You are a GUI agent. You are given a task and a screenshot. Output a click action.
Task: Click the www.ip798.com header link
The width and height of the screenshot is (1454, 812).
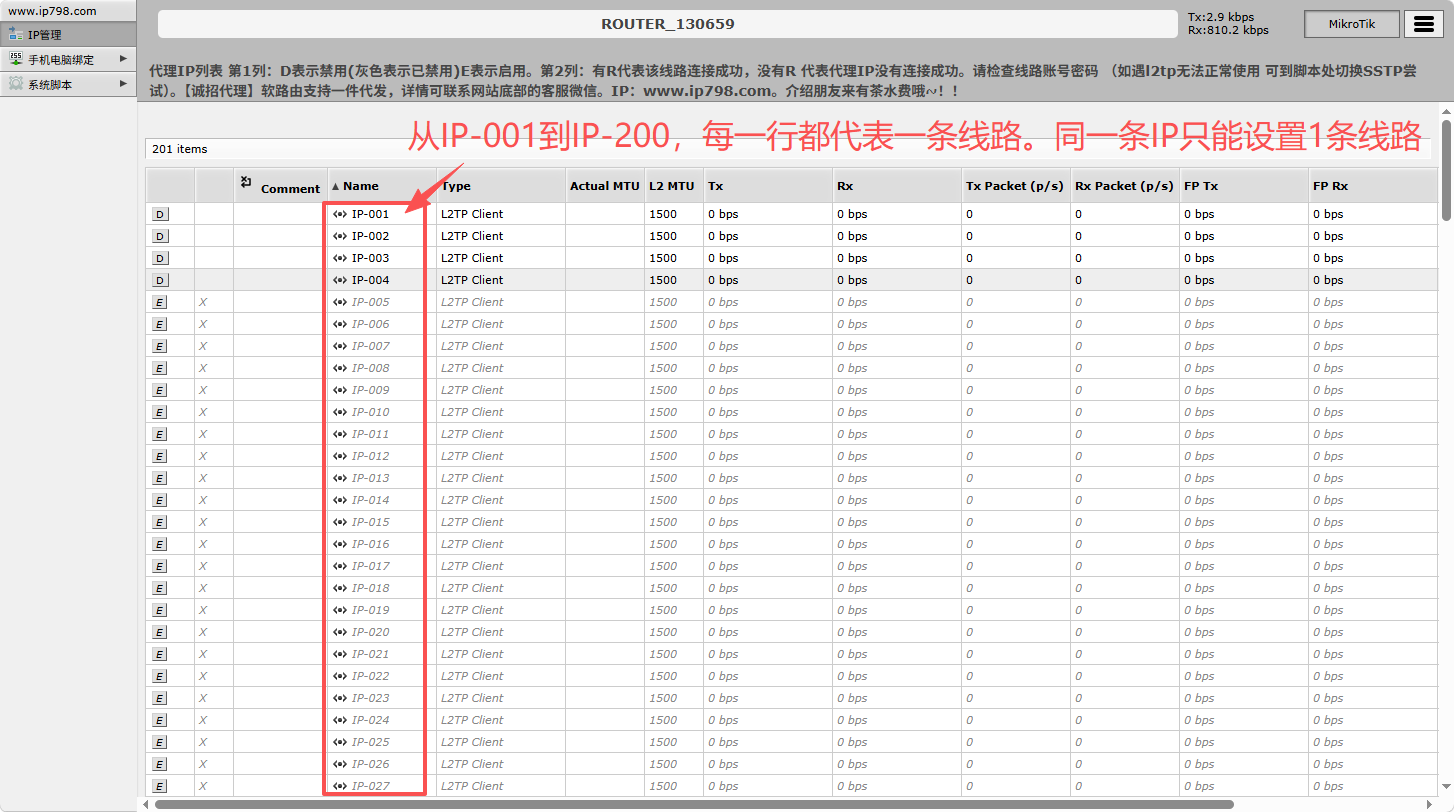tap(52, 11)
